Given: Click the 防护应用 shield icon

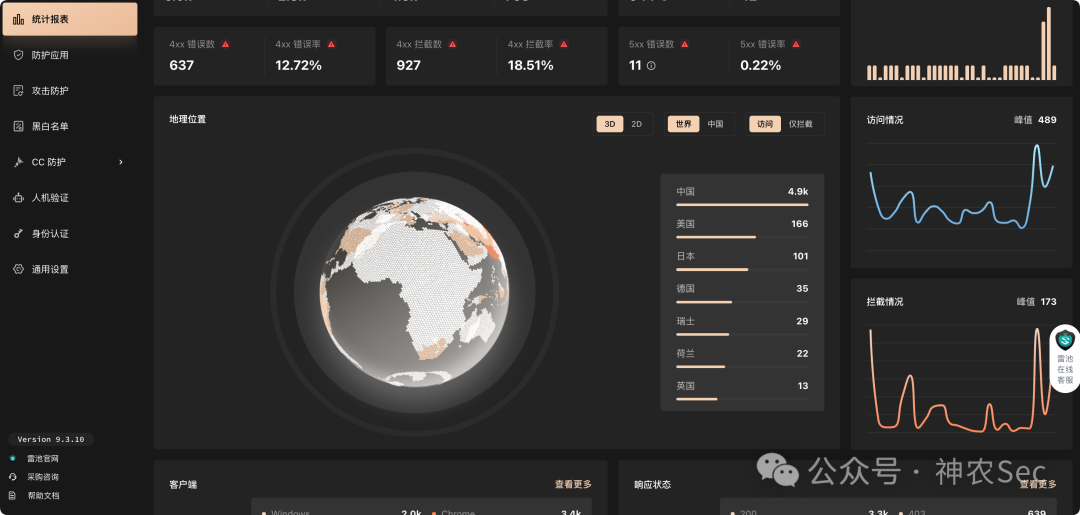Looking at the screenshot, I should [x=19, y=55].
